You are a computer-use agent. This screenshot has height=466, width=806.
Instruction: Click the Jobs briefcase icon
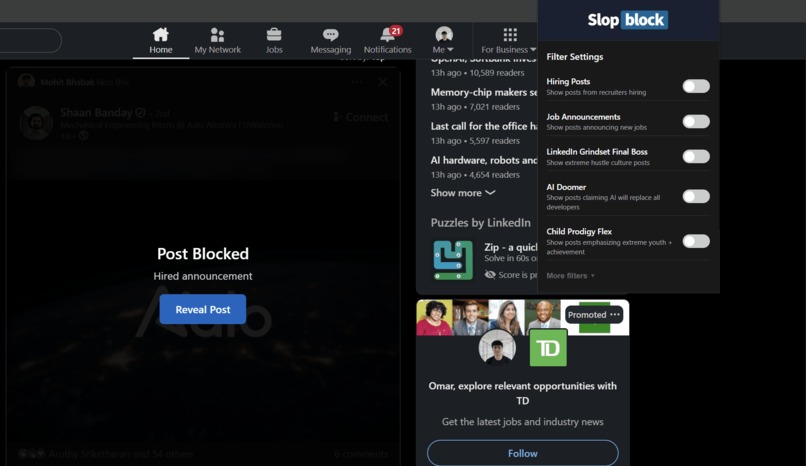click(274, 34)
